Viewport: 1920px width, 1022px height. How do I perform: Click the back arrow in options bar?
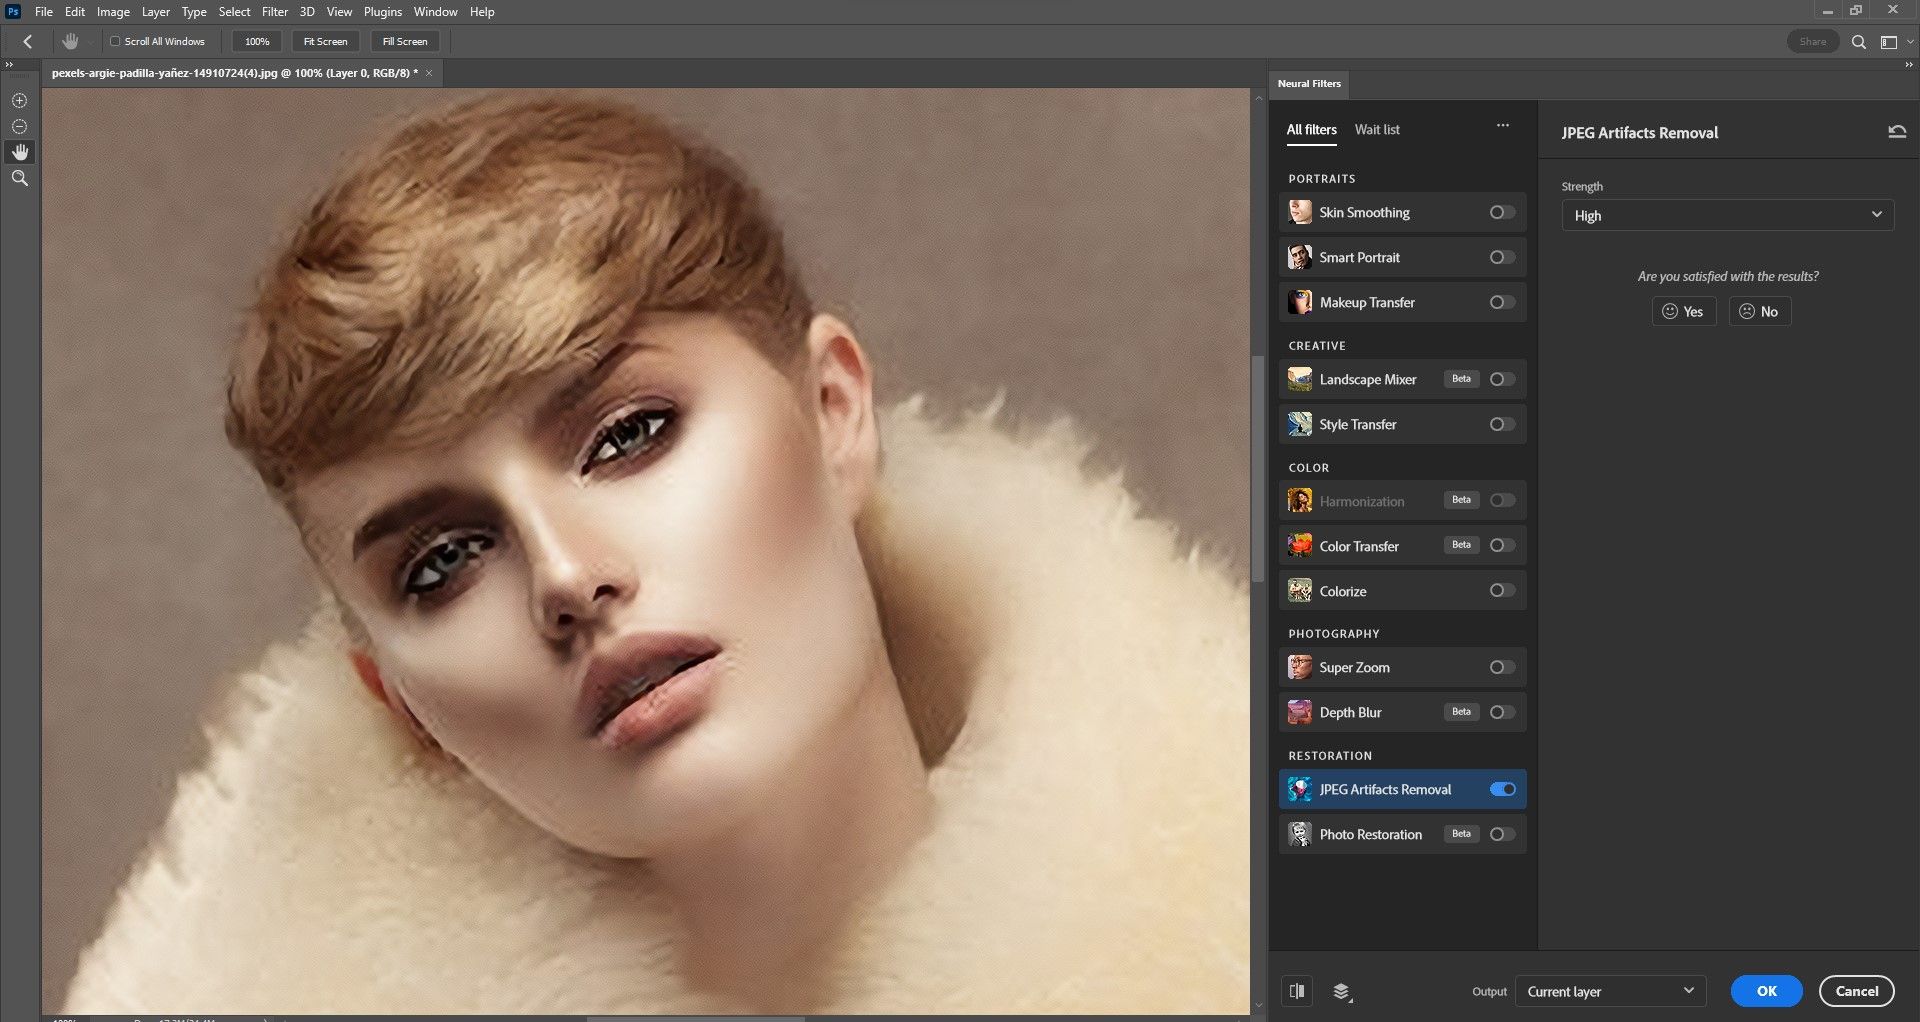(28, 42)
